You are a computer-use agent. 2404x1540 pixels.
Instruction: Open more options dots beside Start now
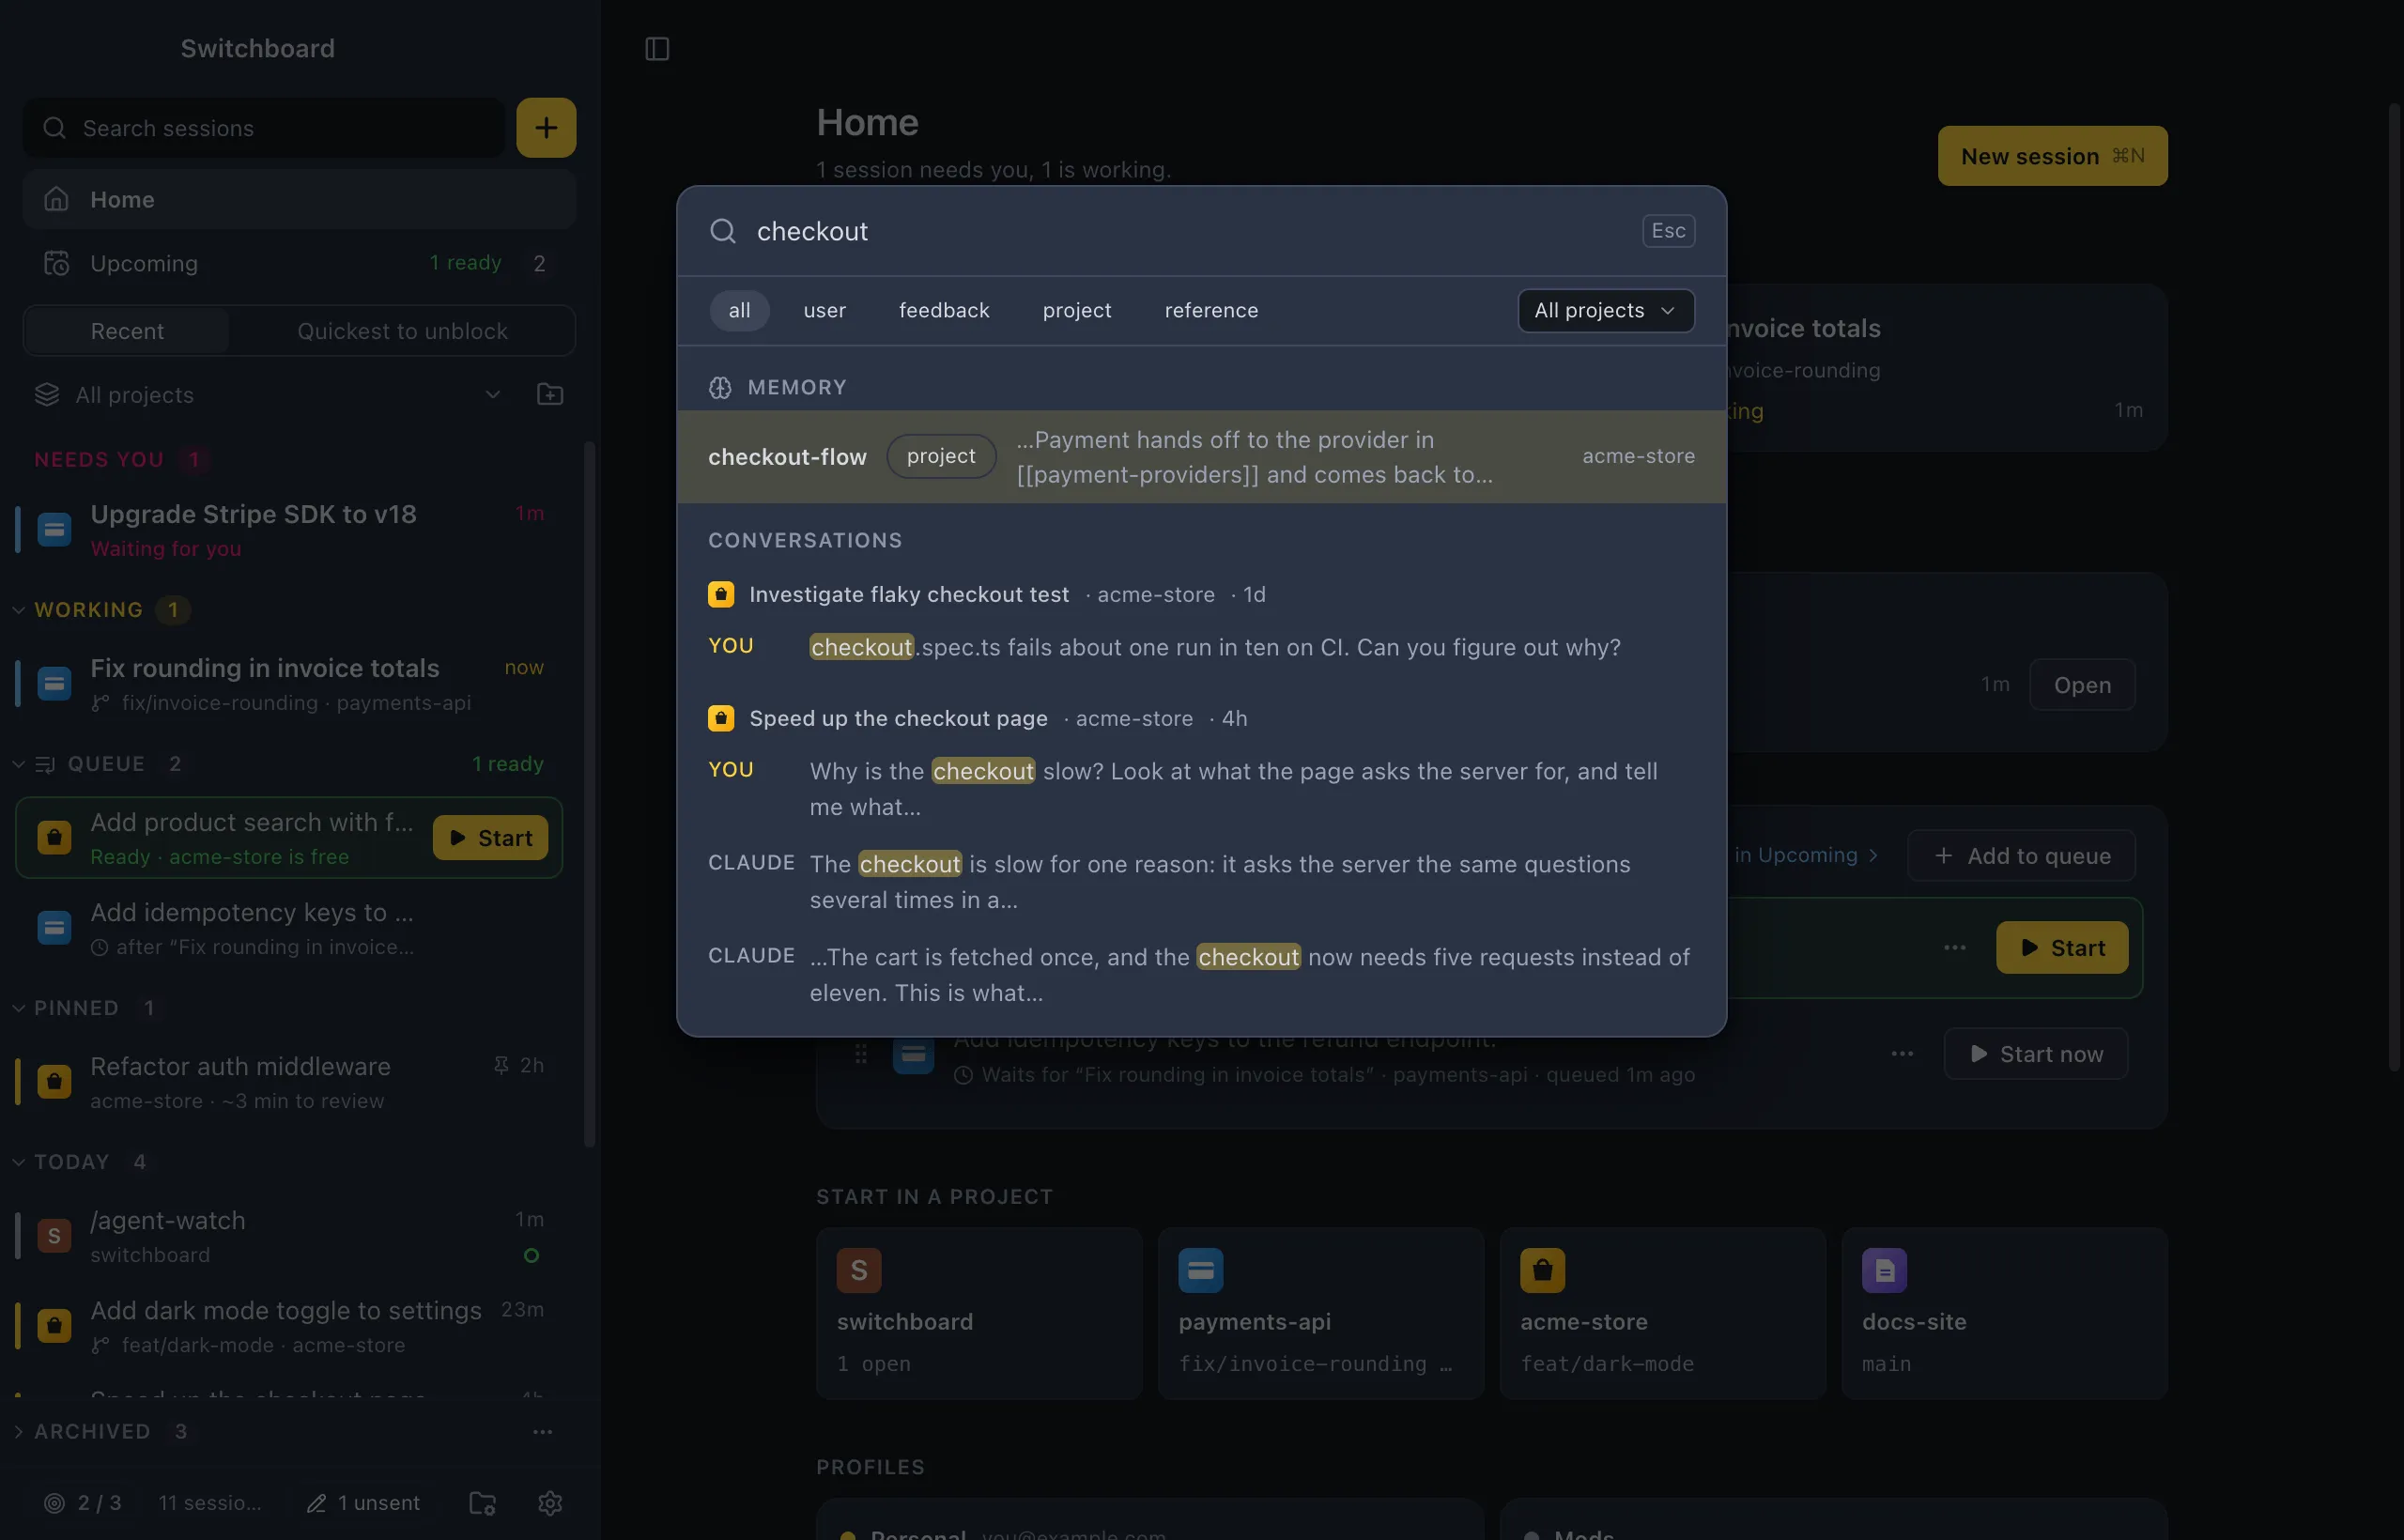(x=1903, y=1054)
